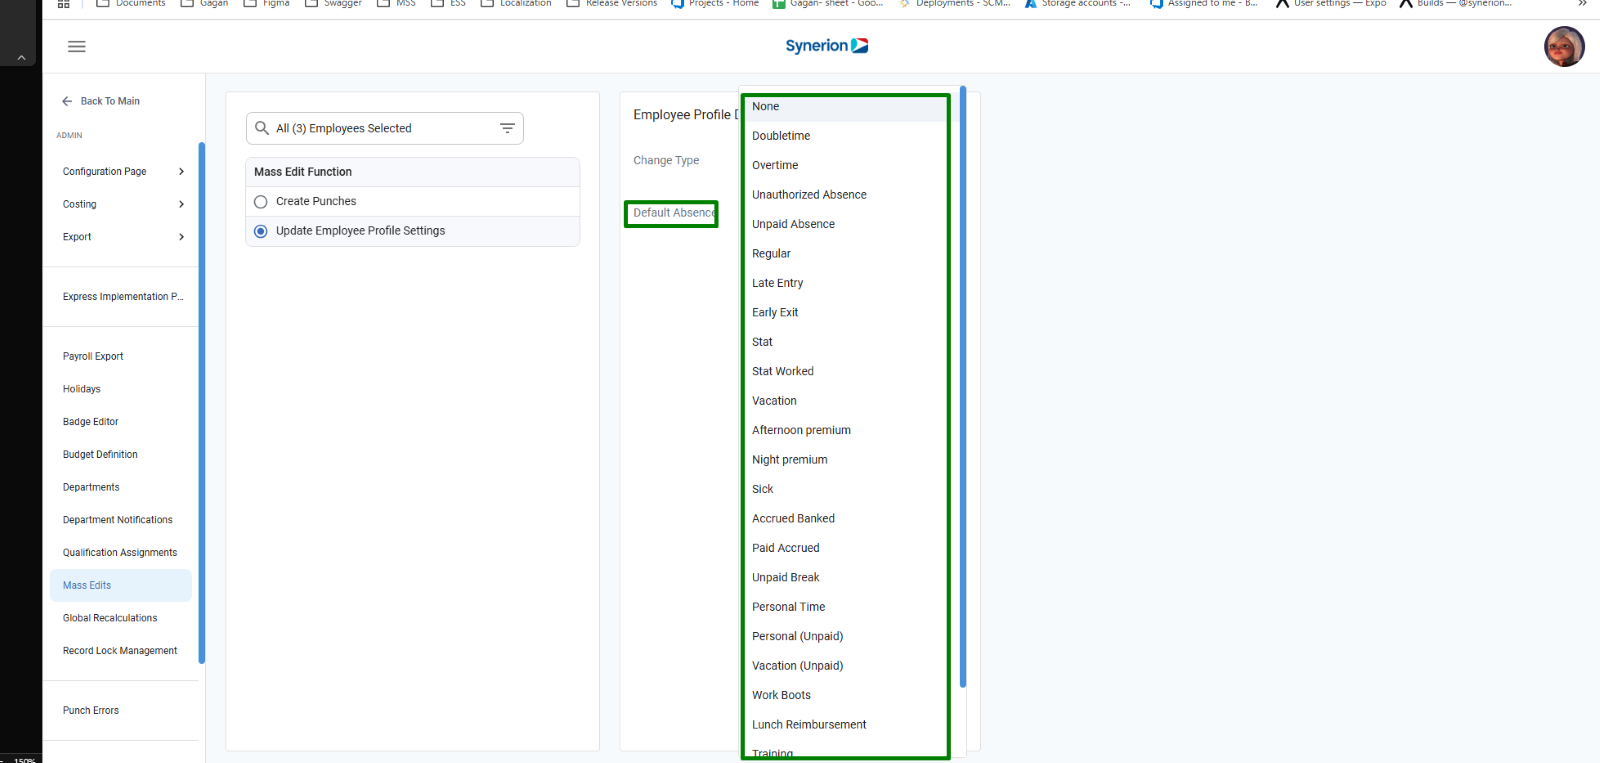Open the User settings Expo bookmark
The height and width of the screenshot is (763, 1600).
(1331, 3)
